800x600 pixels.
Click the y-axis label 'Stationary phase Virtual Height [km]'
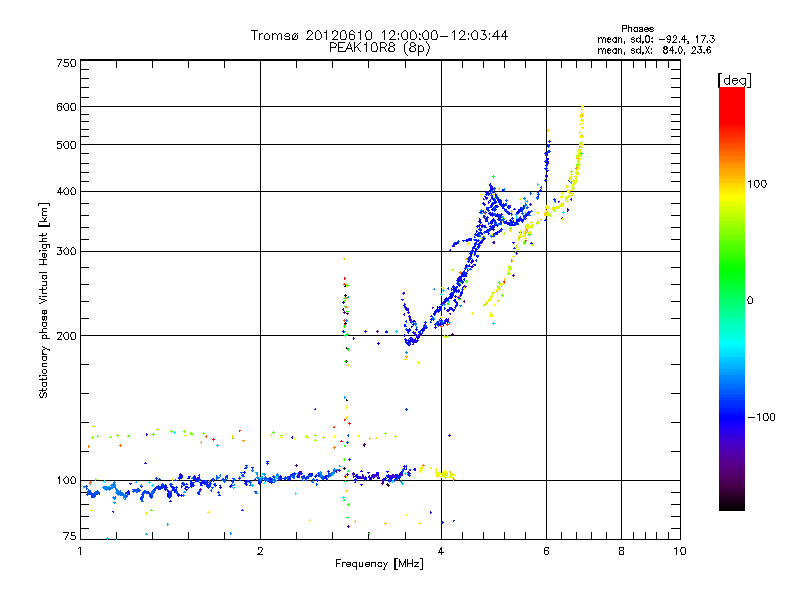coord(43,300)
